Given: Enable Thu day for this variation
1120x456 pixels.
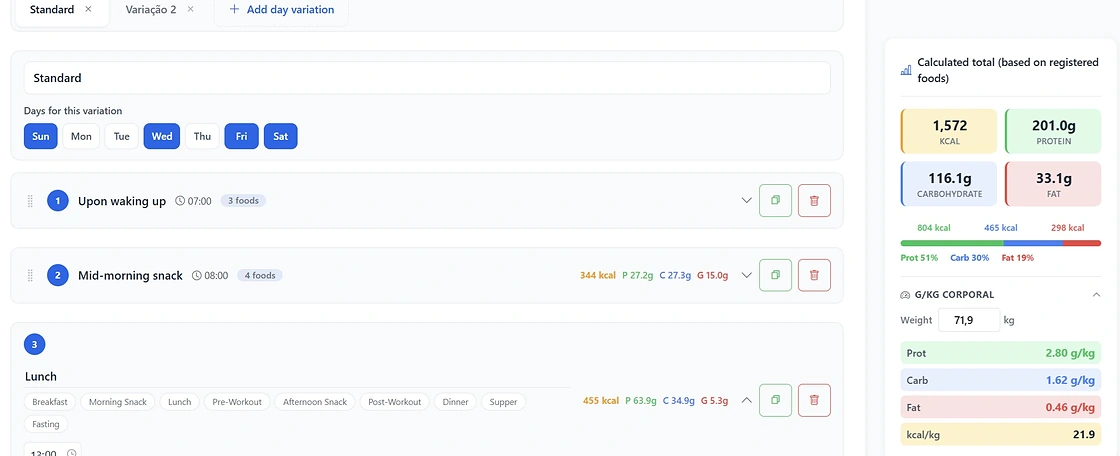Looking at the screenshot, I should point(202,136).
